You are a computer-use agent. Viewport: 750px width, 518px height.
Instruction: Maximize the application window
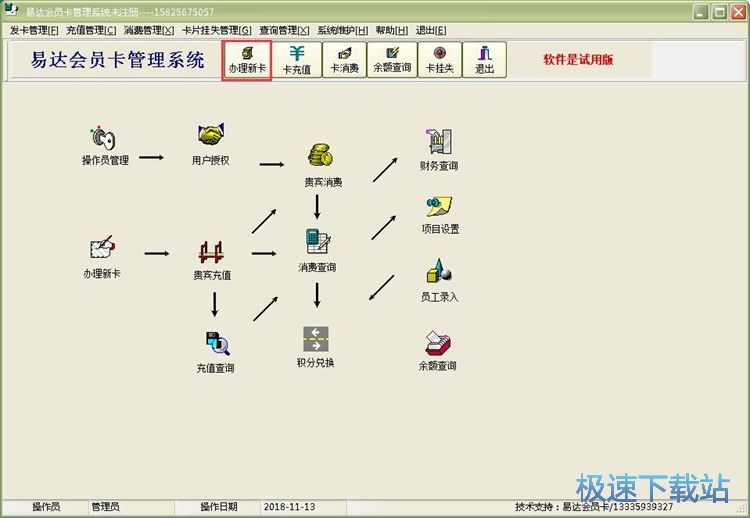pos(720,12)
